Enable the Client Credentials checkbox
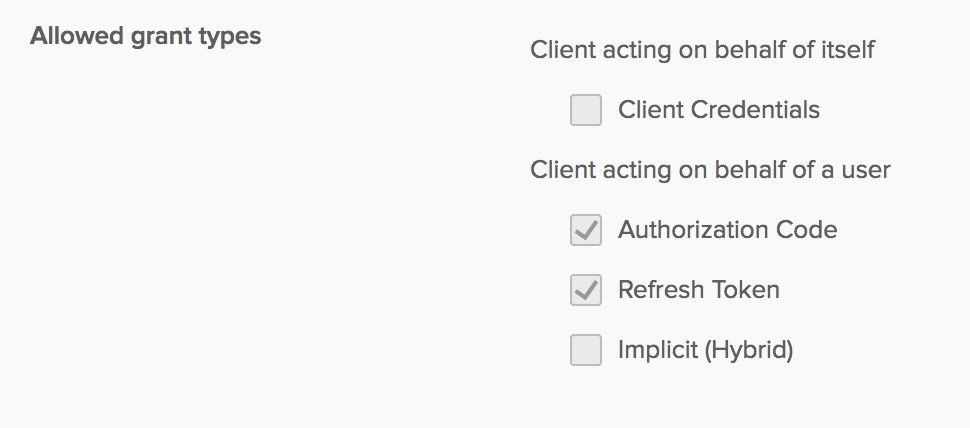This screenshot has width=970, height=428. pos(586,110)
